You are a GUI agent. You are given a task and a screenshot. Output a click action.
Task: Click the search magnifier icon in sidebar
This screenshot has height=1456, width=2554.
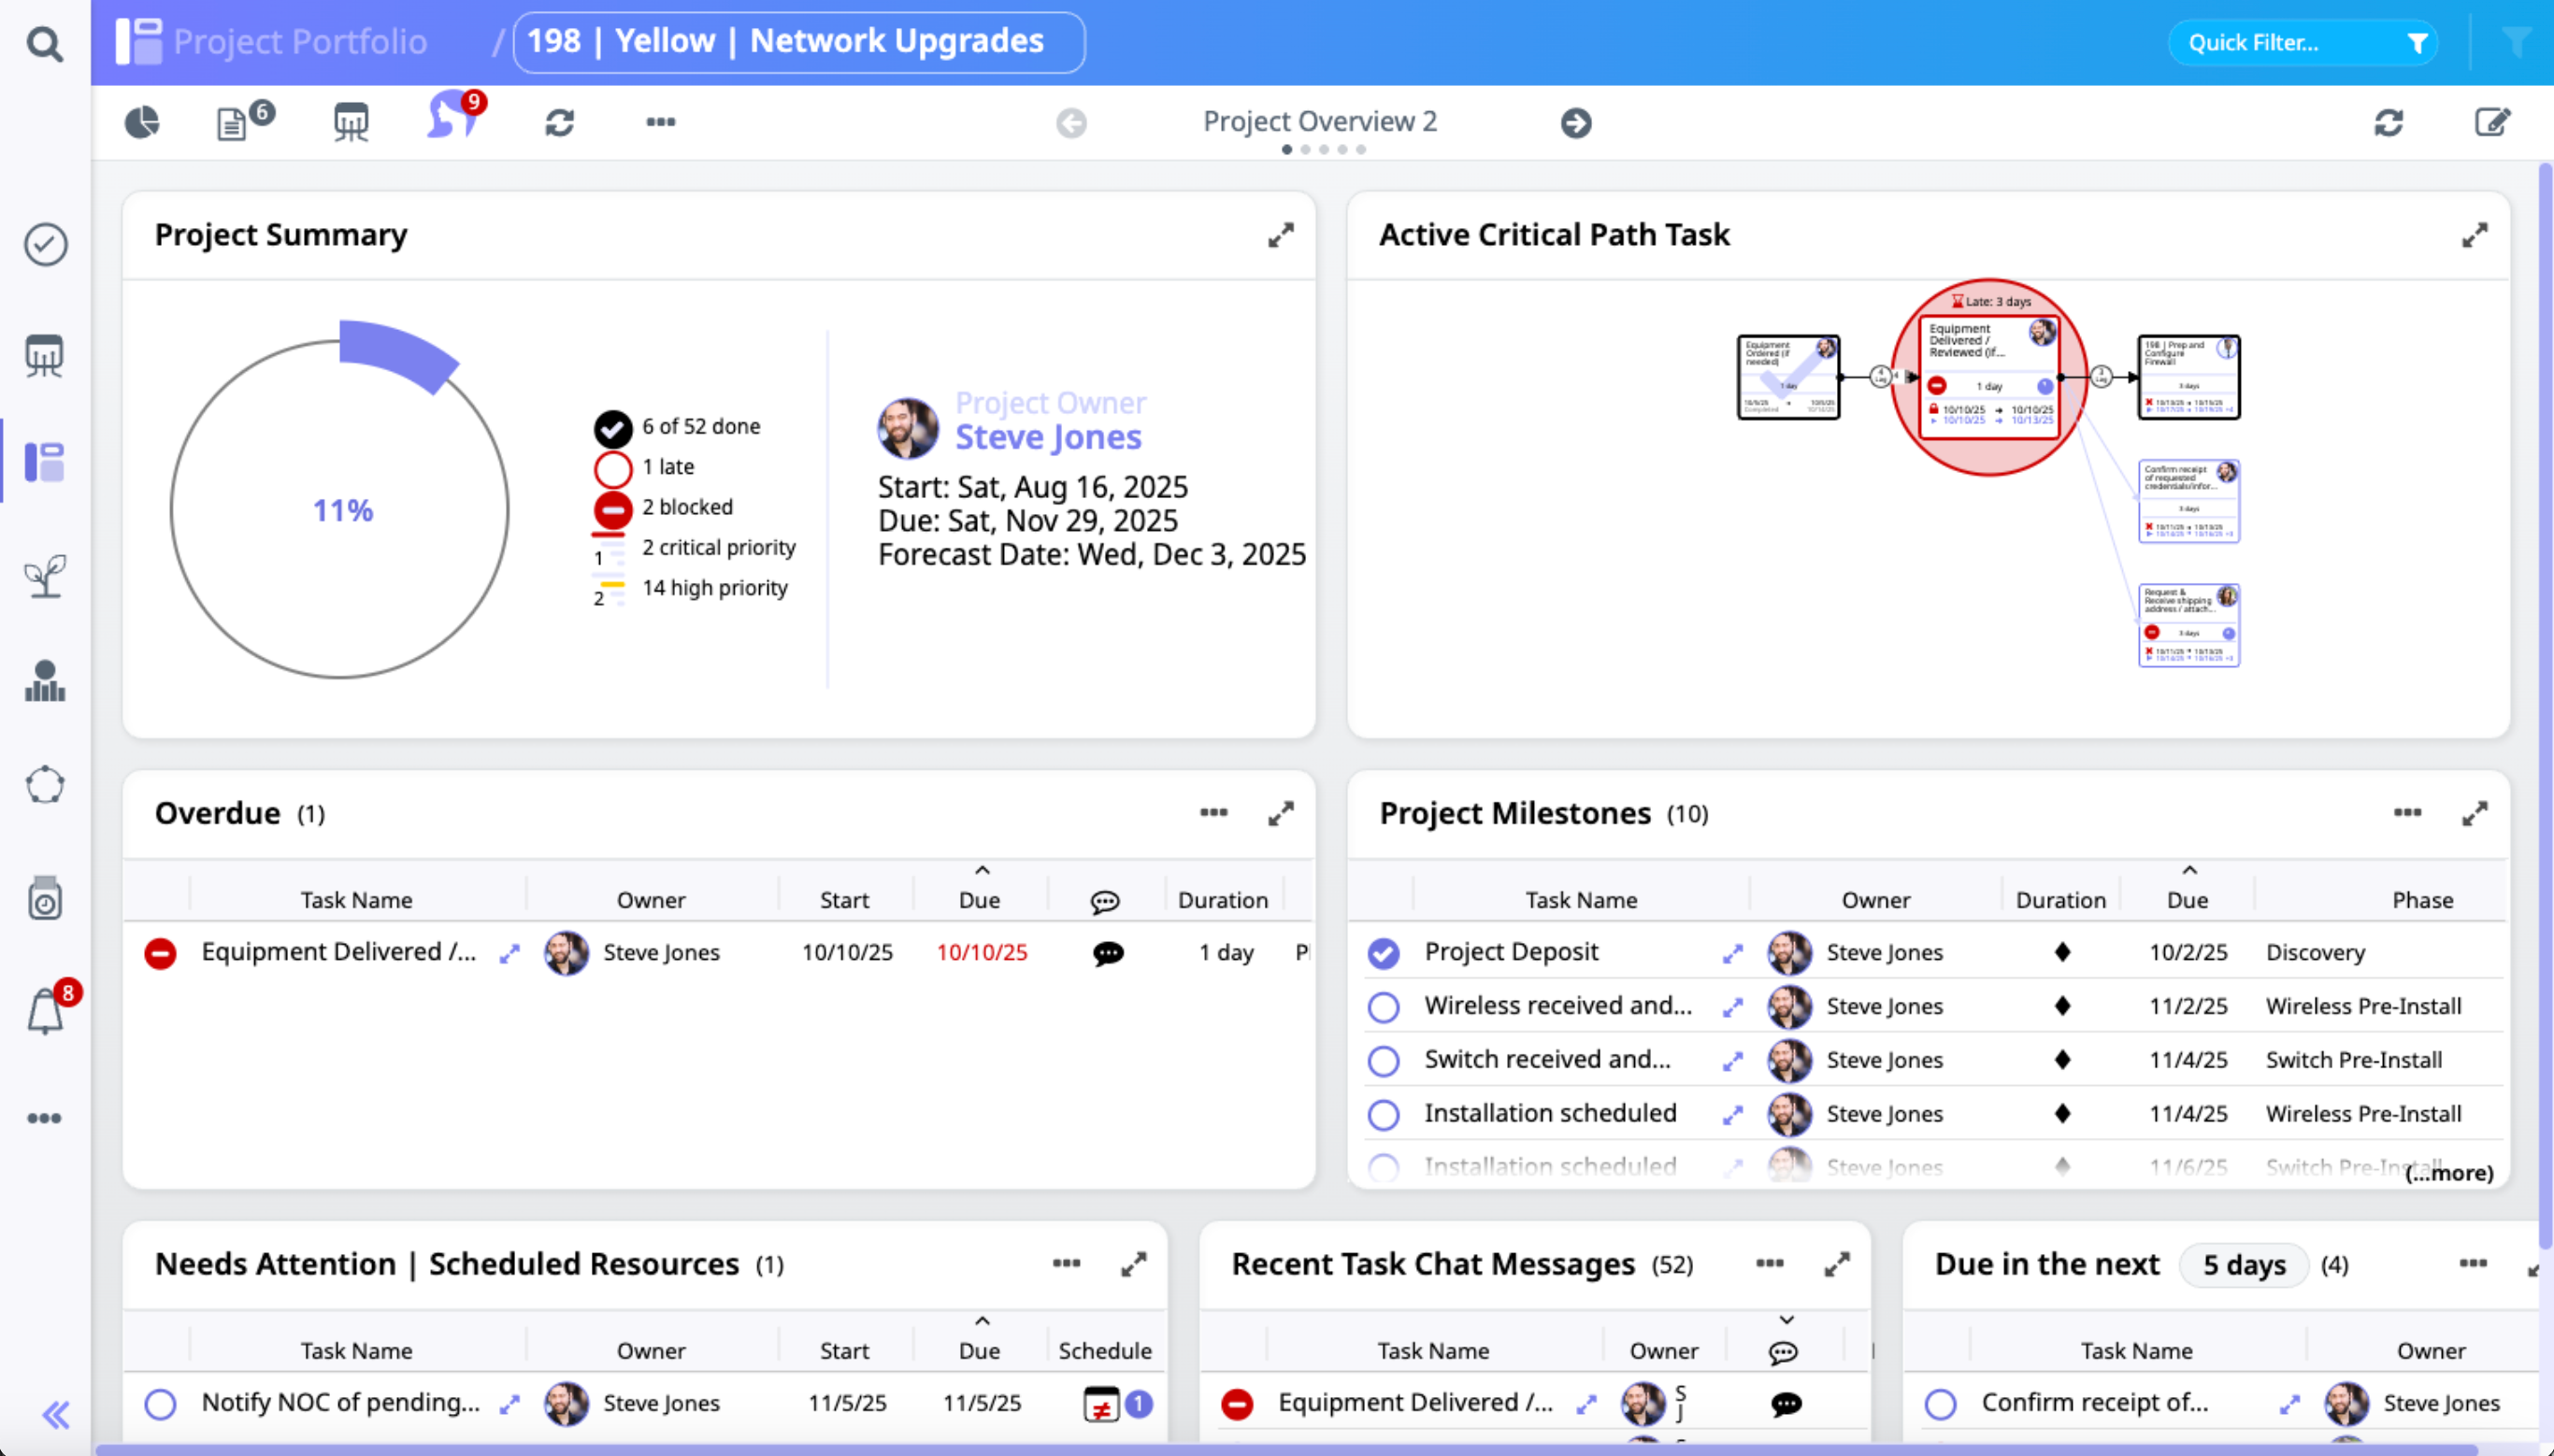(x=44, y=44)
